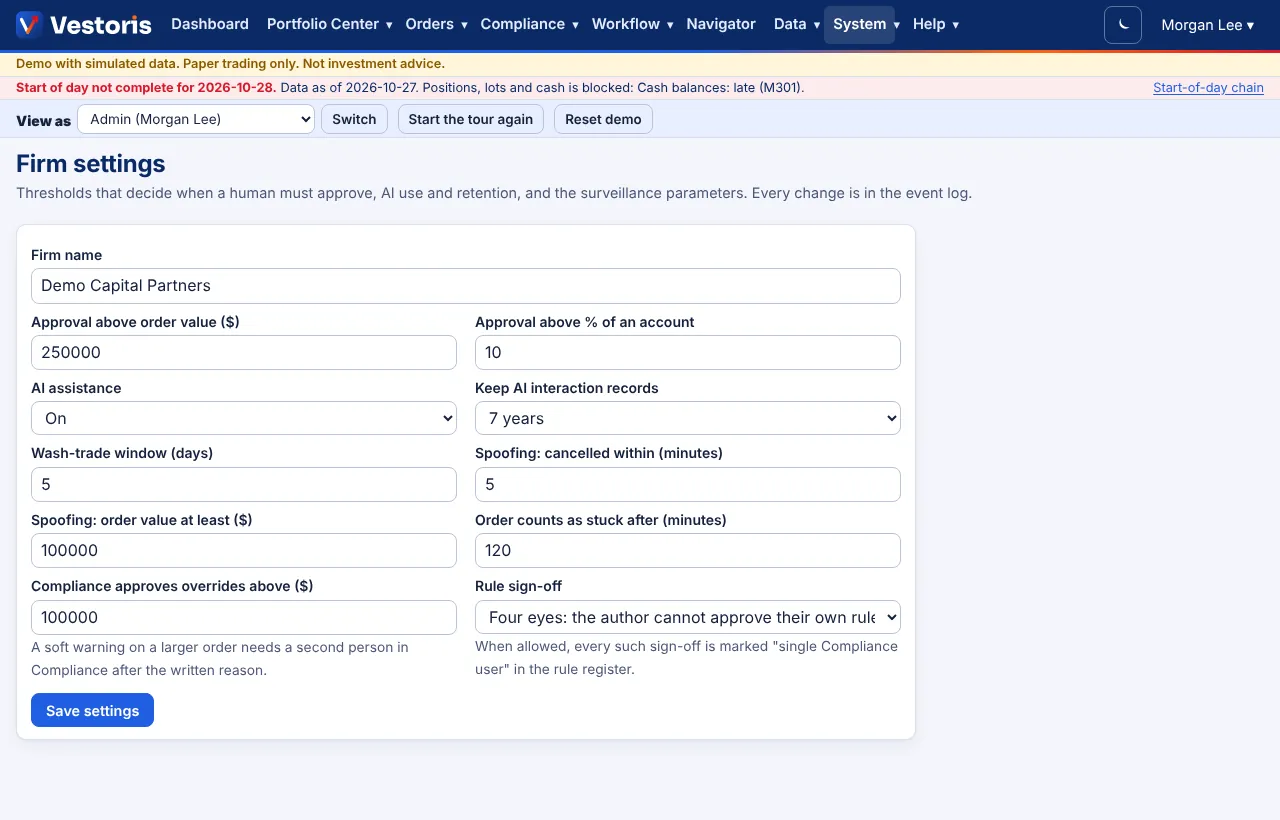Follow the Start-of-day chain link

pyautogui.click(x=1208, y=88)
